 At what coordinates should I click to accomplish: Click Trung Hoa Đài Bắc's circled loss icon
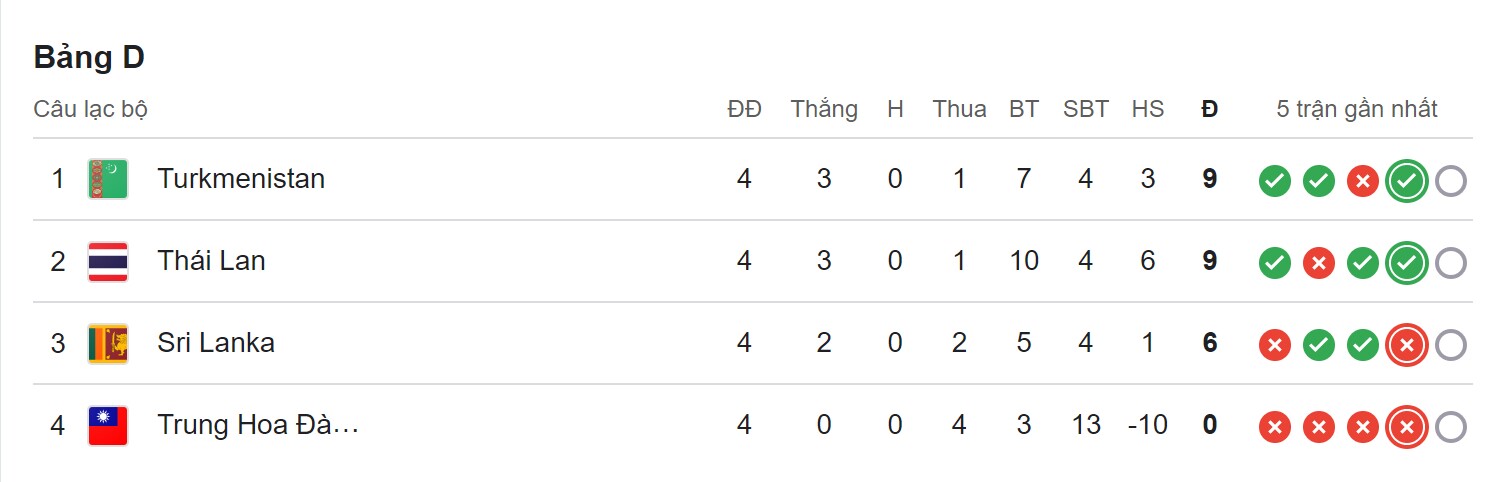1407,427
